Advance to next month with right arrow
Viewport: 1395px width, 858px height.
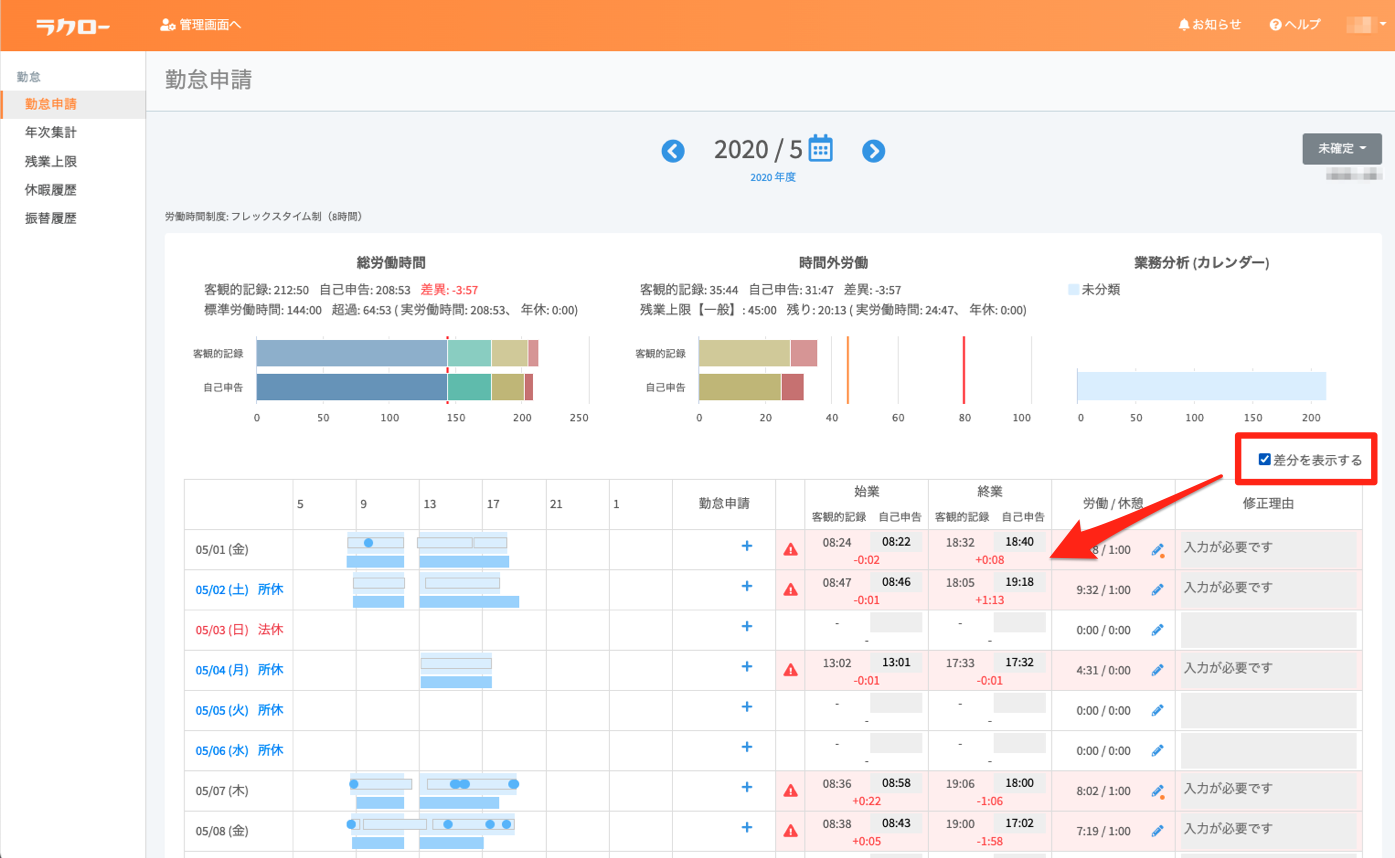(x=874, y=150)
